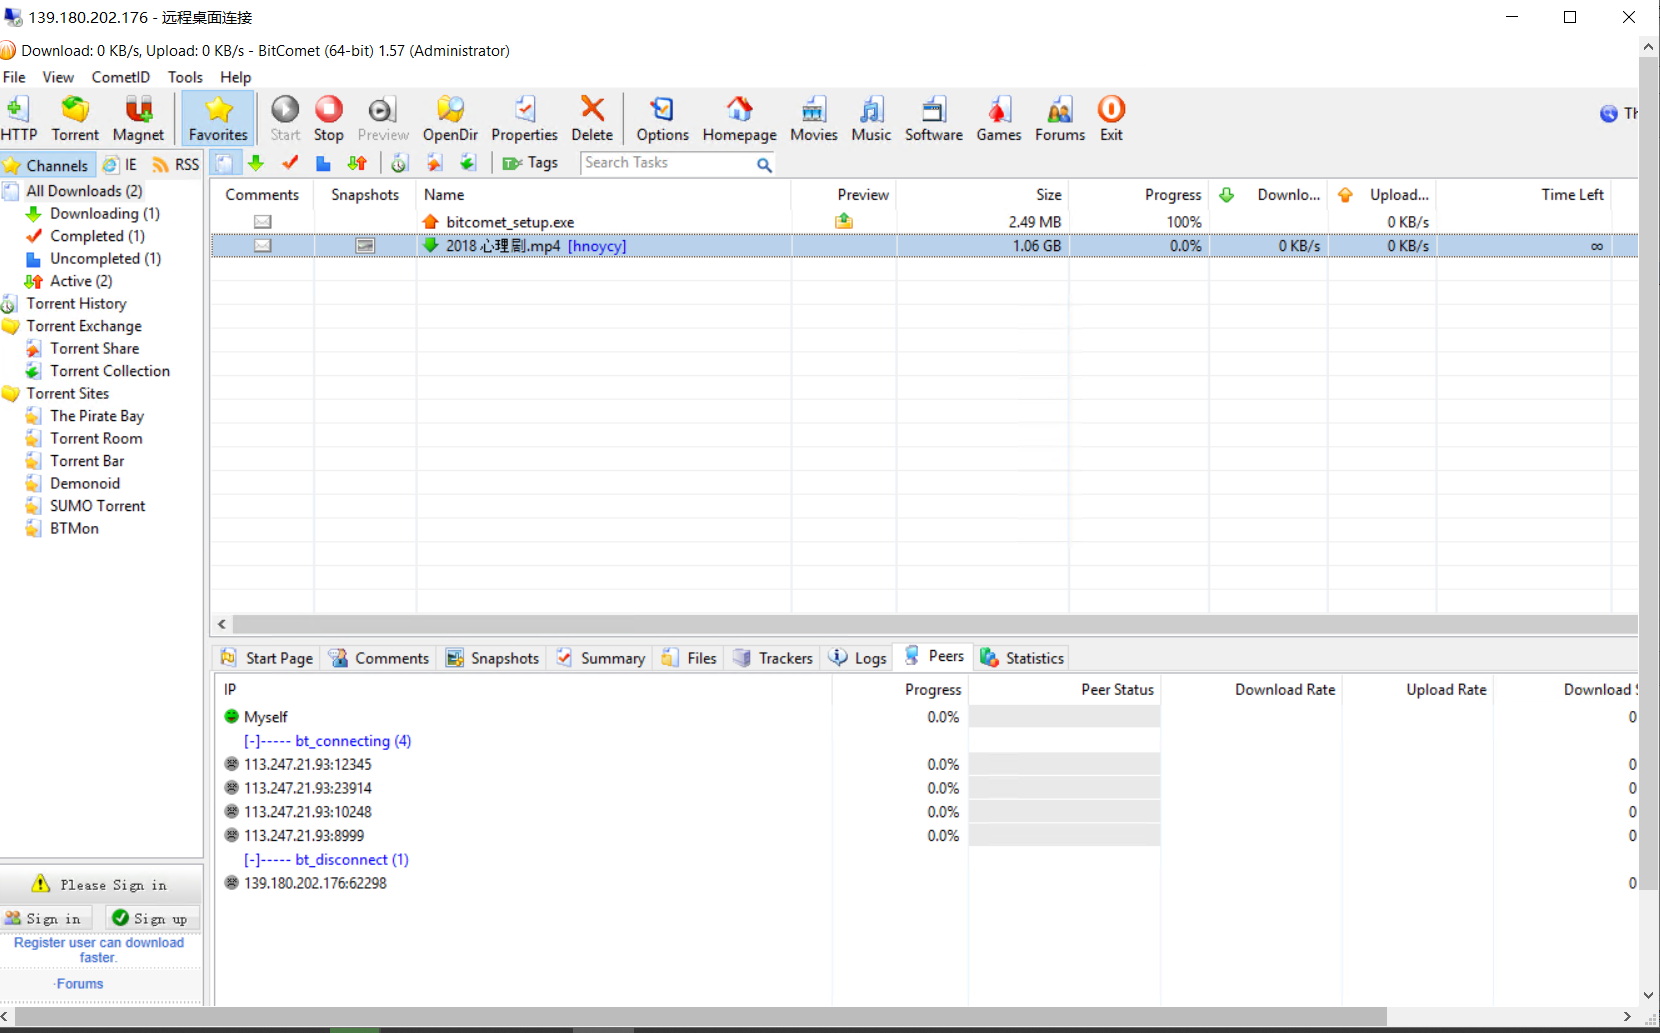Click the red X Delete icon

(x=592, y=119)
